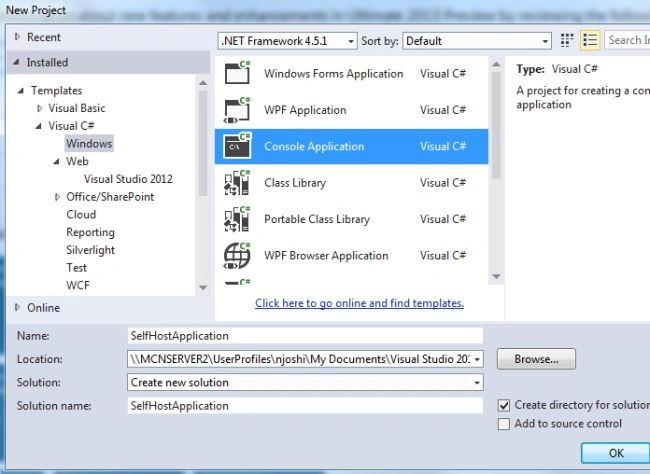Expand the Office/SharePoint tree node

coord(57,197)
